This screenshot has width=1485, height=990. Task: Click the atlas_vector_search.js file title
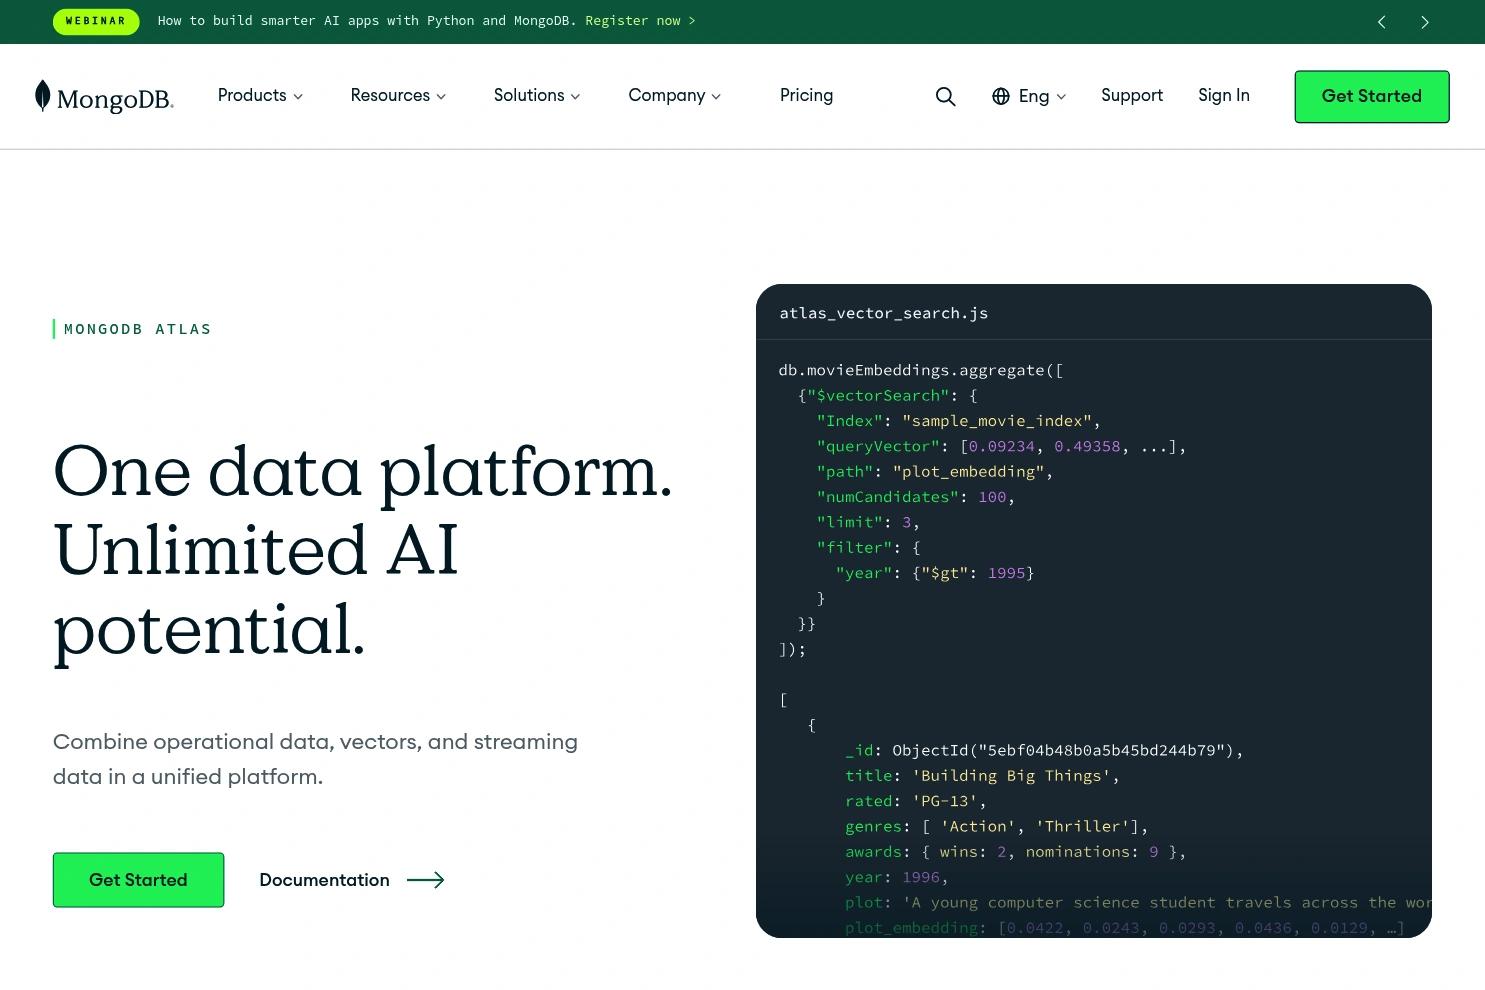click(x=884, y=313)
